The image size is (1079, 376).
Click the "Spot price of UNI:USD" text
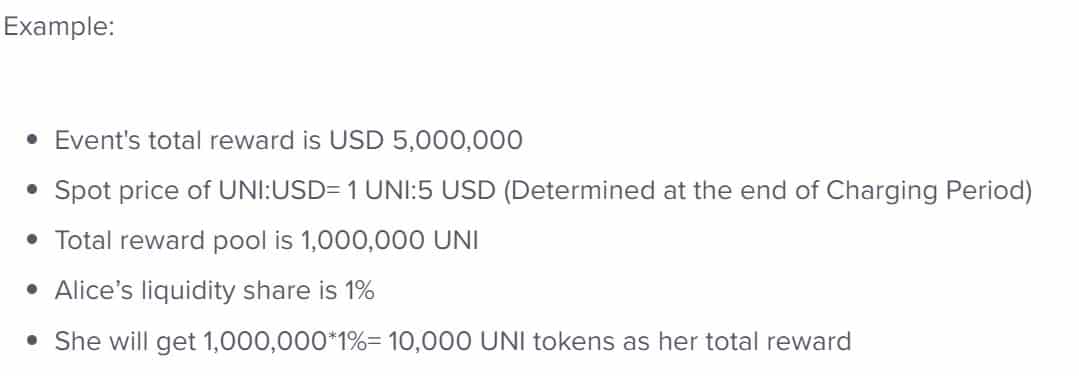coord(193,191)
